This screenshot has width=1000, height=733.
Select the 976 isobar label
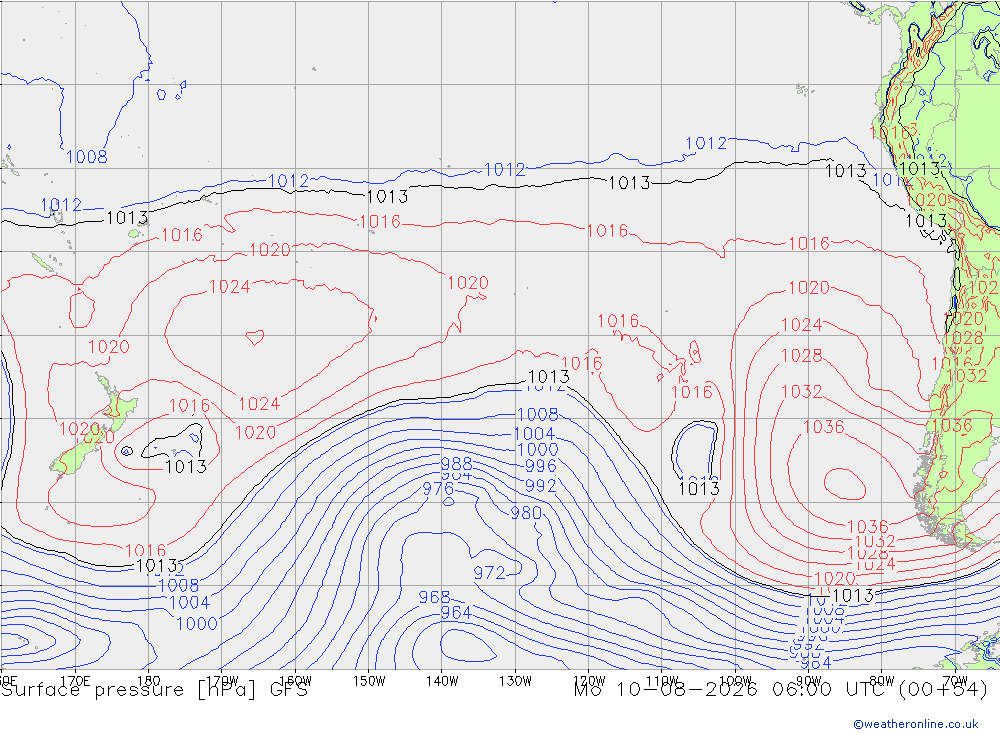438,489
